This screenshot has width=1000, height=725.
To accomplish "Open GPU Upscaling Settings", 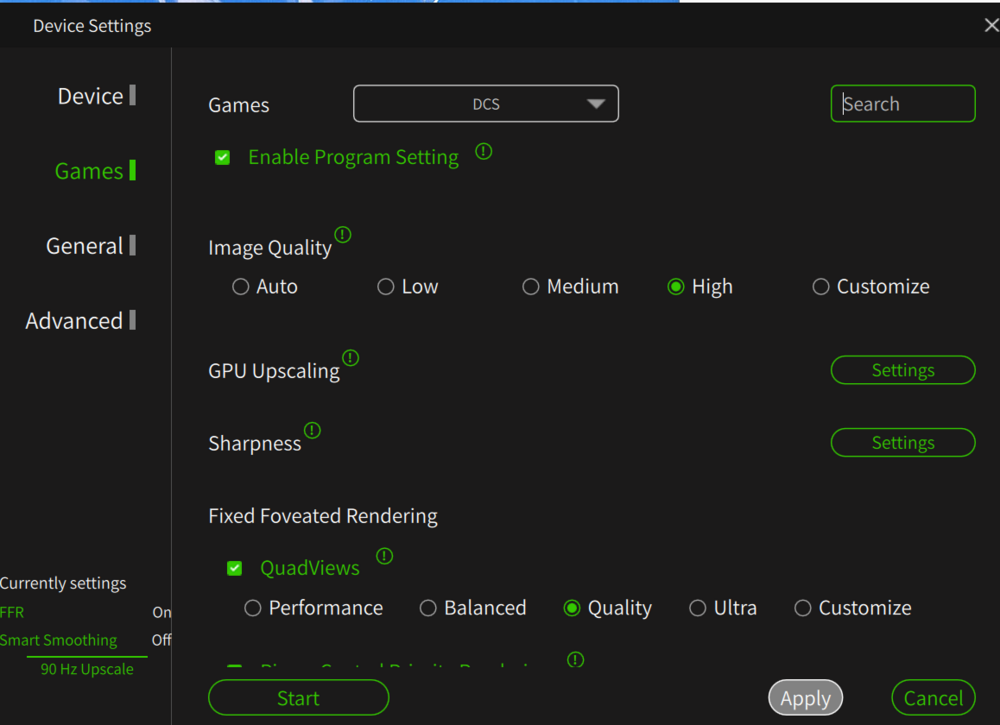I will point(902,370).
